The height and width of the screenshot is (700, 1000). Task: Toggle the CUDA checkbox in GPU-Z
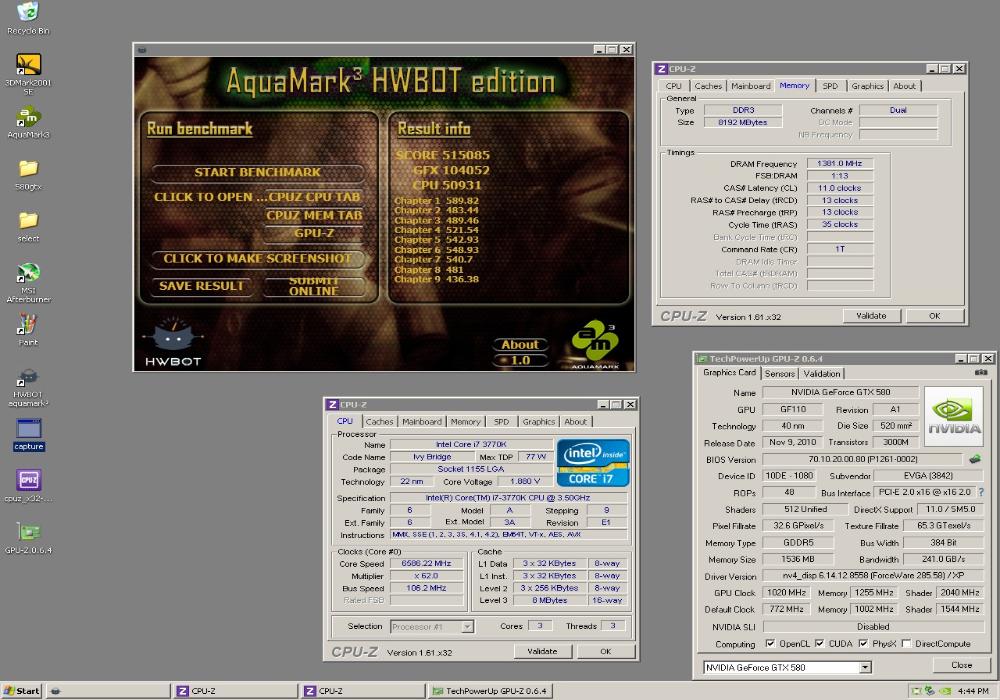(820, 643)
